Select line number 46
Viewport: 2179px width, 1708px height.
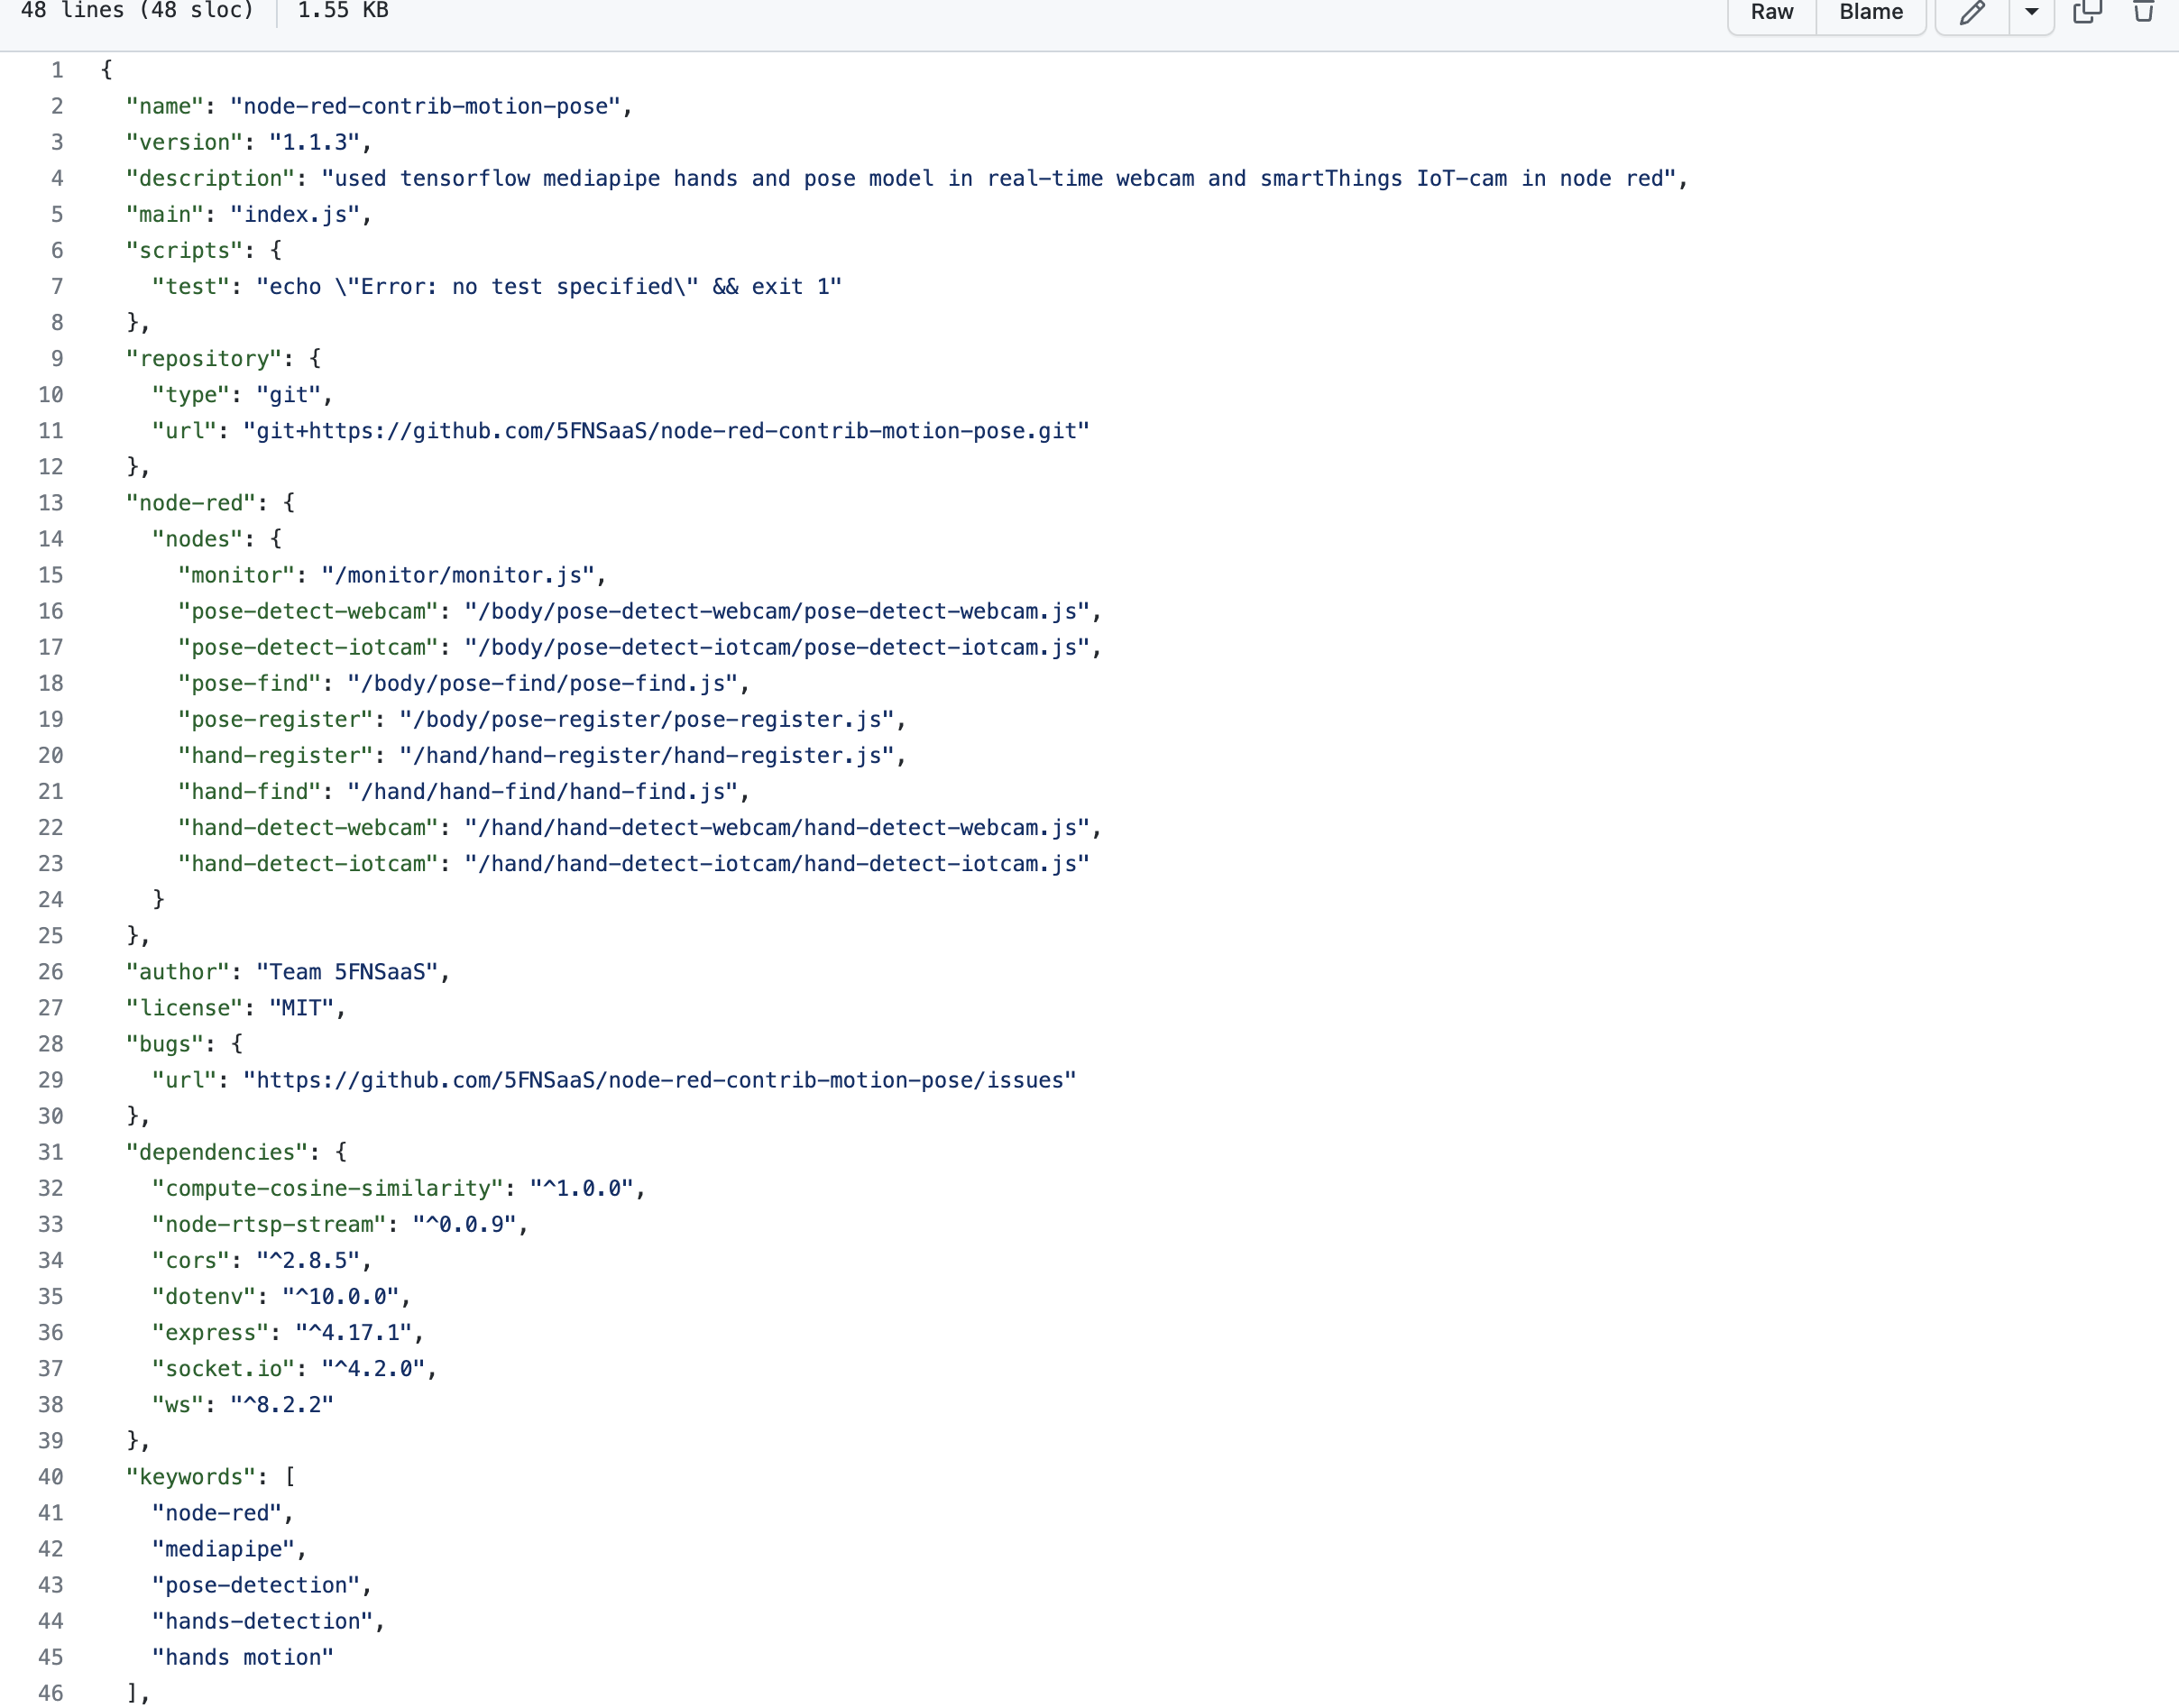point(50,1693)
